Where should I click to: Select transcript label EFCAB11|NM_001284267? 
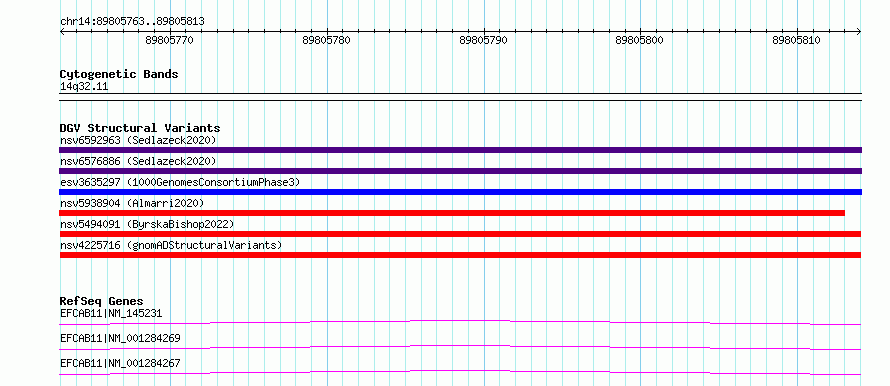pyautogui.click(x=120, y=363)
